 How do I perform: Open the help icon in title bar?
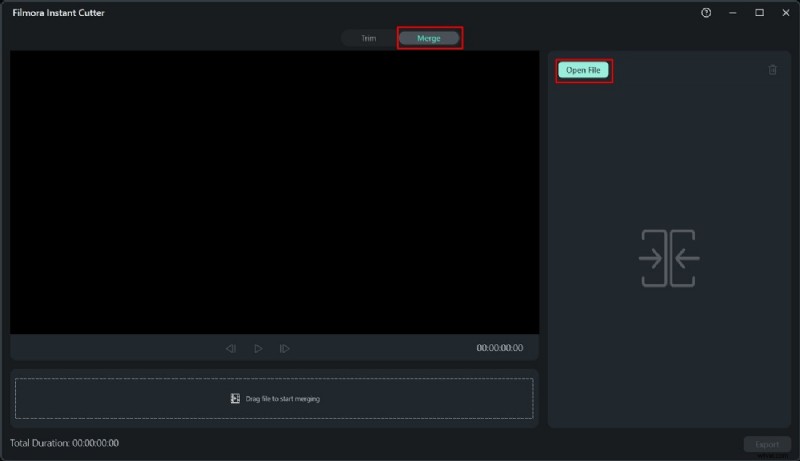point(706,13)
